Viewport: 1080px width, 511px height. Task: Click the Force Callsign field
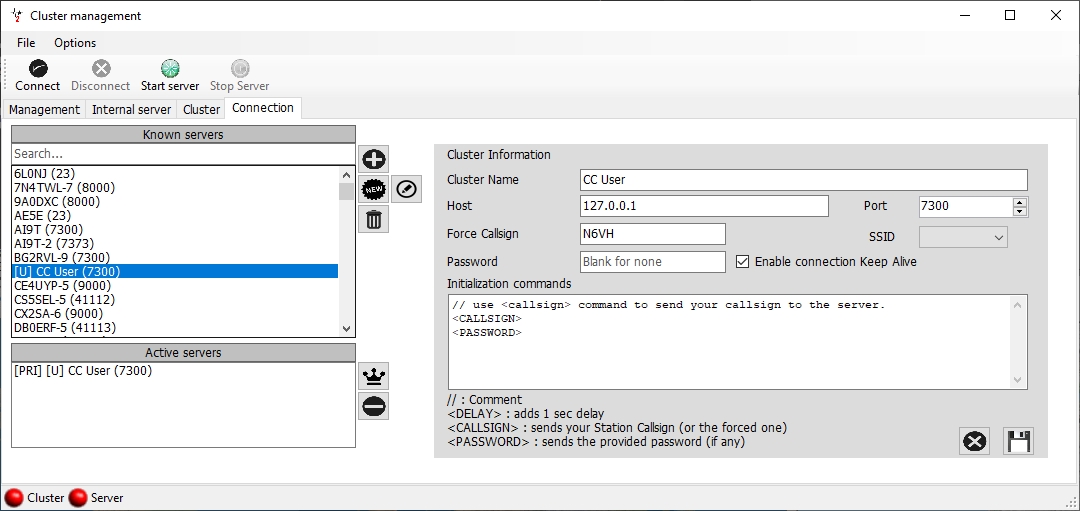(653, 233)
